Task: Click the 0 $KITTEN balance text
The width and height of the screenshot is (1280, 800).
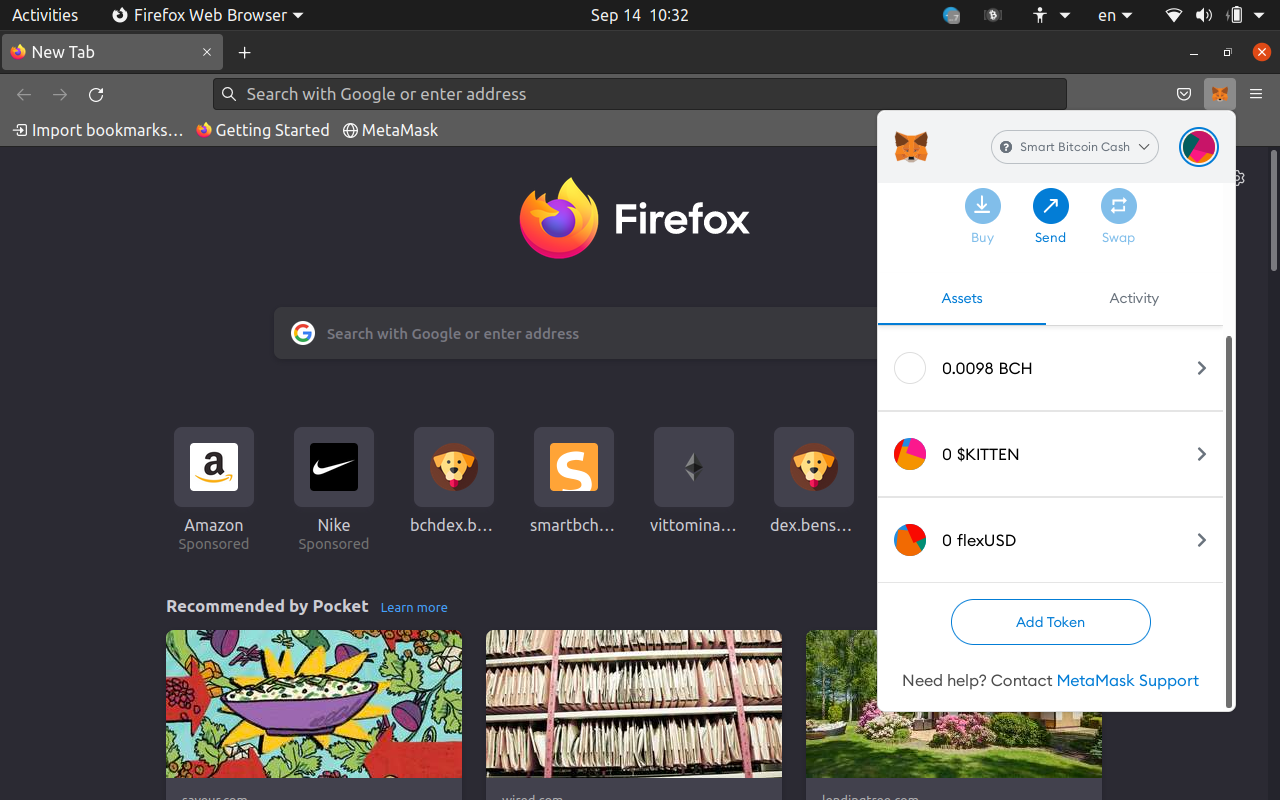Action: click(981, 454)
